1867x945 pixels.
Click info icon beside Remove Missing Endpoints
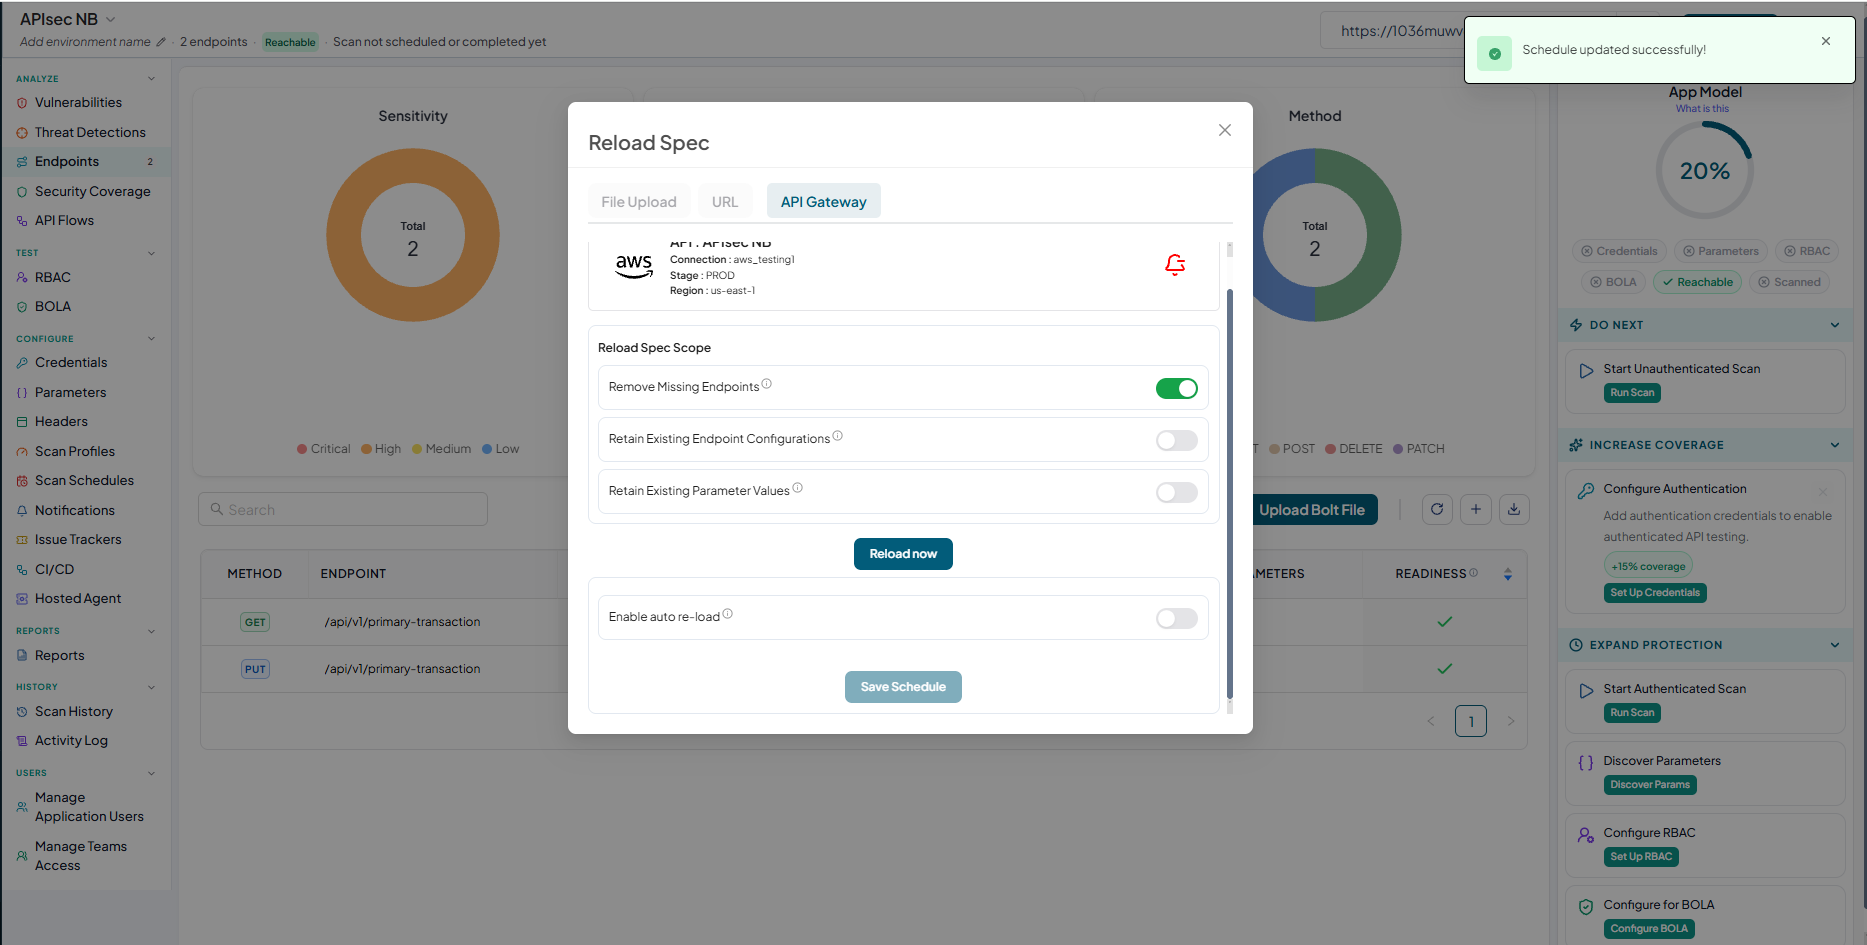click(x=767, y=384)
